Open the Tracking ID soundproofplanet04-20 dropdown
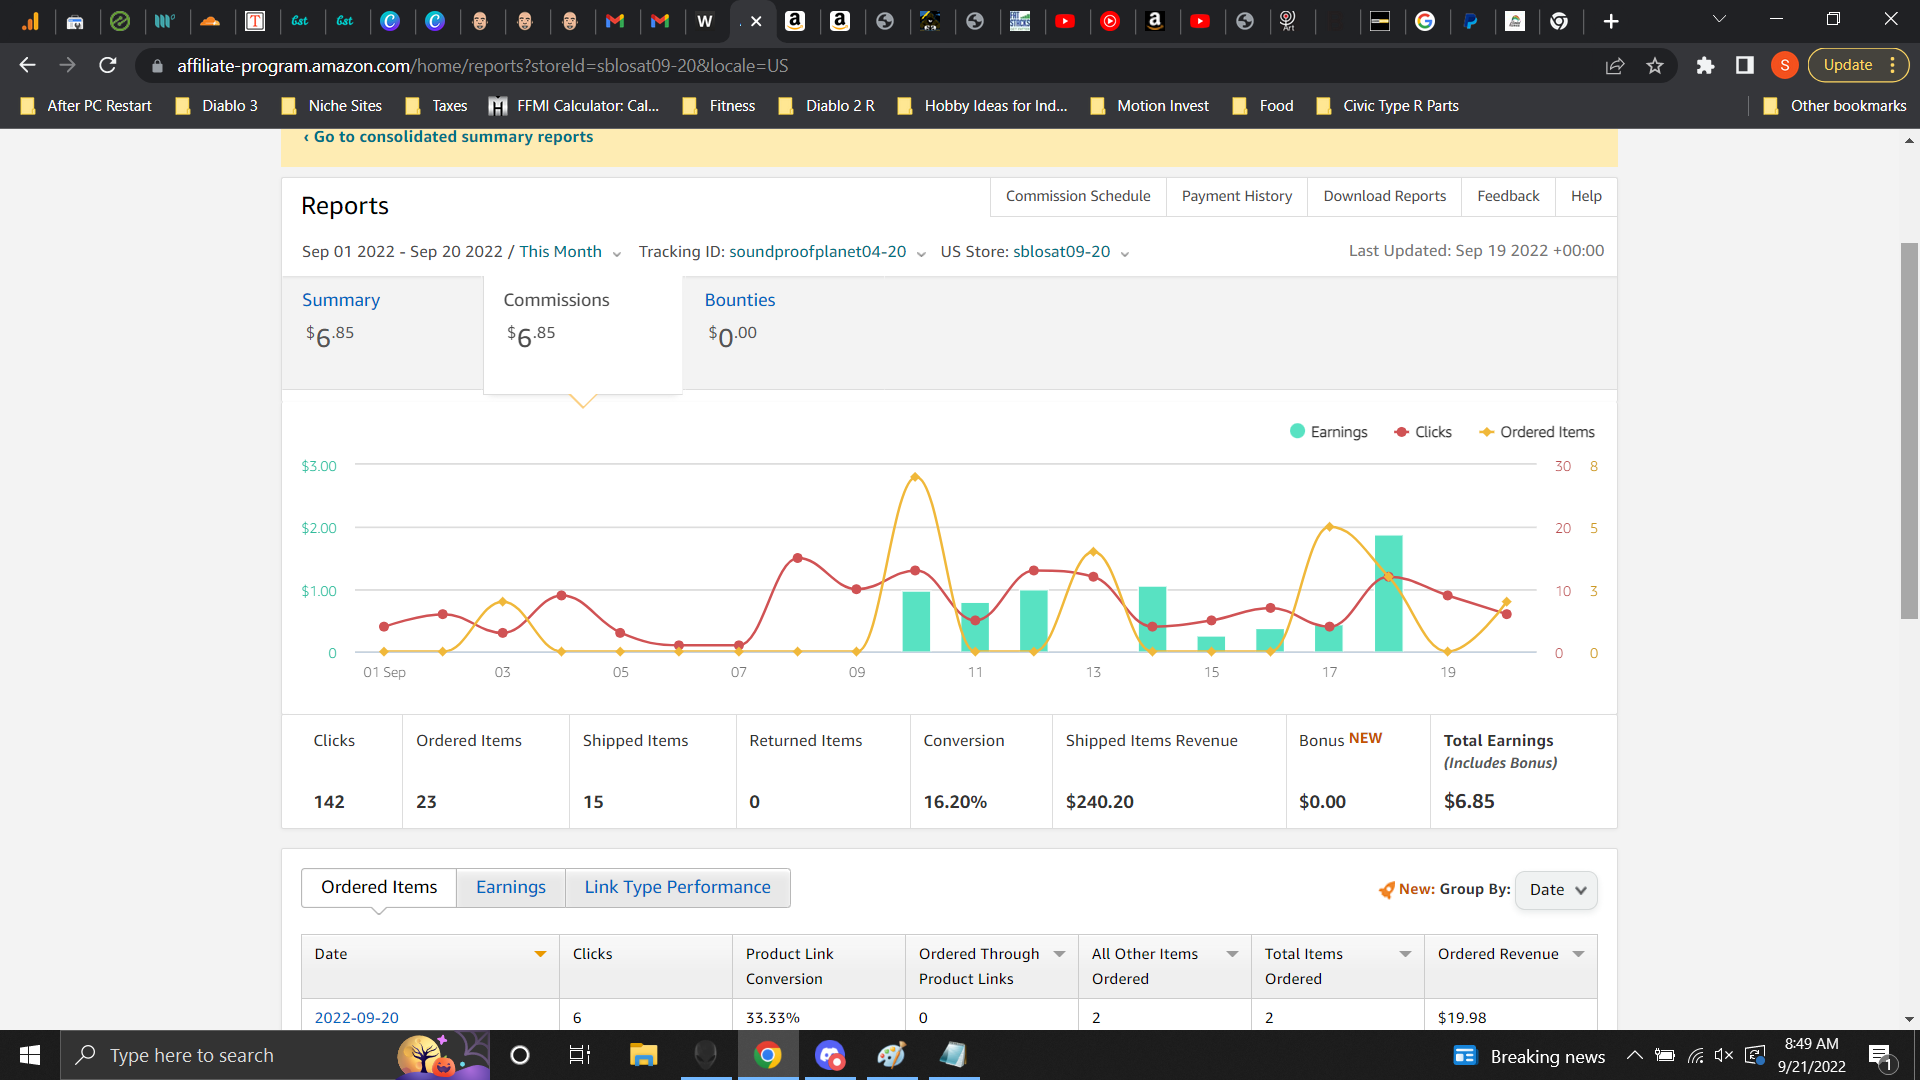This screenshot has width=1920, height=1080. point(827,252)
